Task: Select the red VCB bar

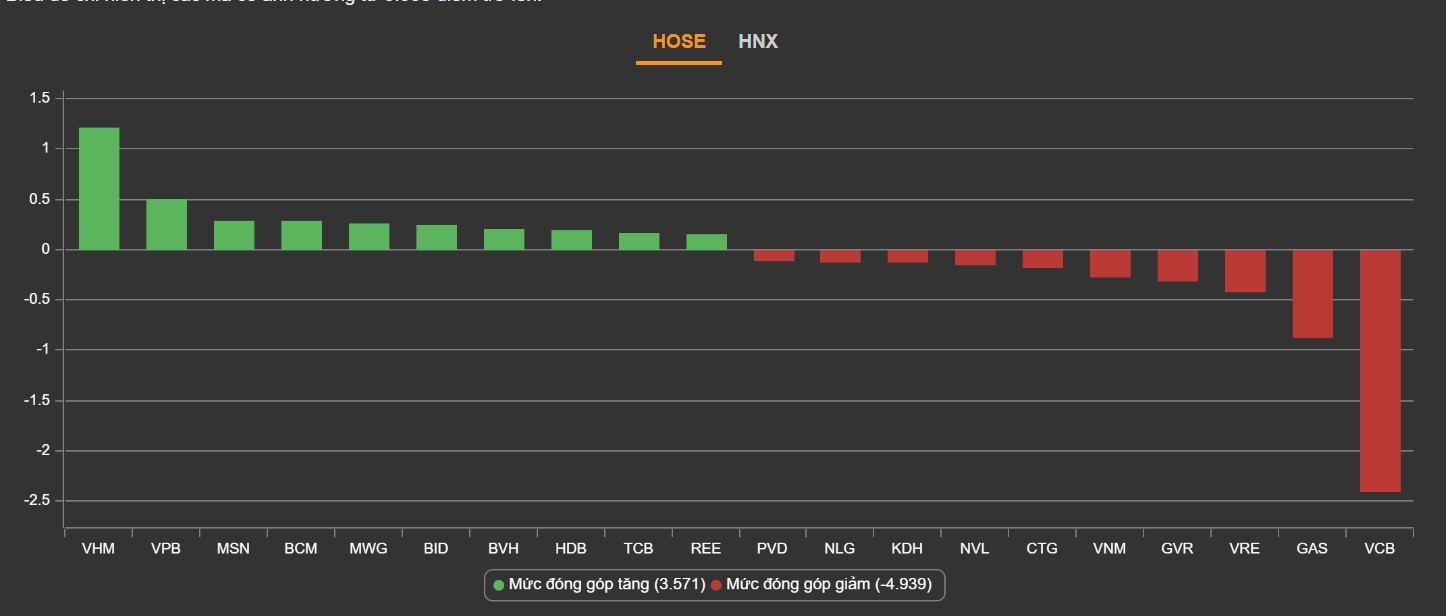Action: (1380, 370)
